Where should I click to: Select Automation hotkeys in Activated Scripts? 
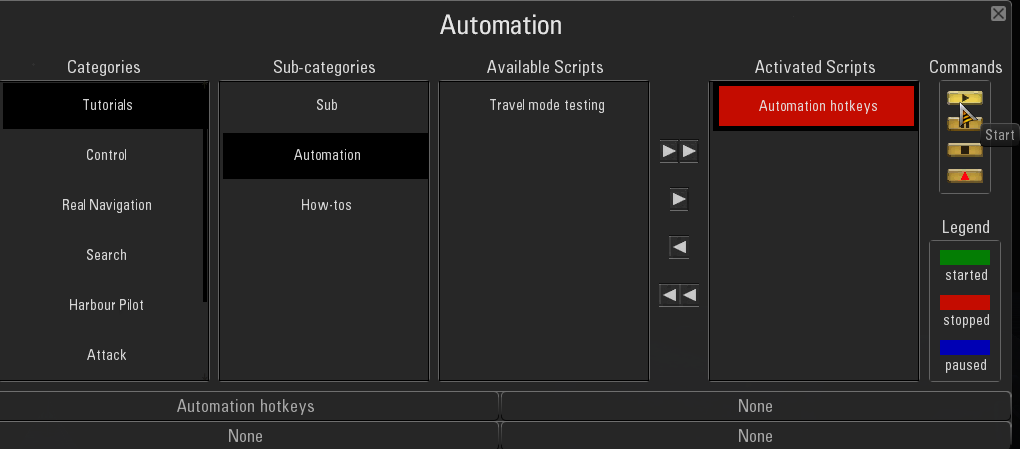(816, 106)
